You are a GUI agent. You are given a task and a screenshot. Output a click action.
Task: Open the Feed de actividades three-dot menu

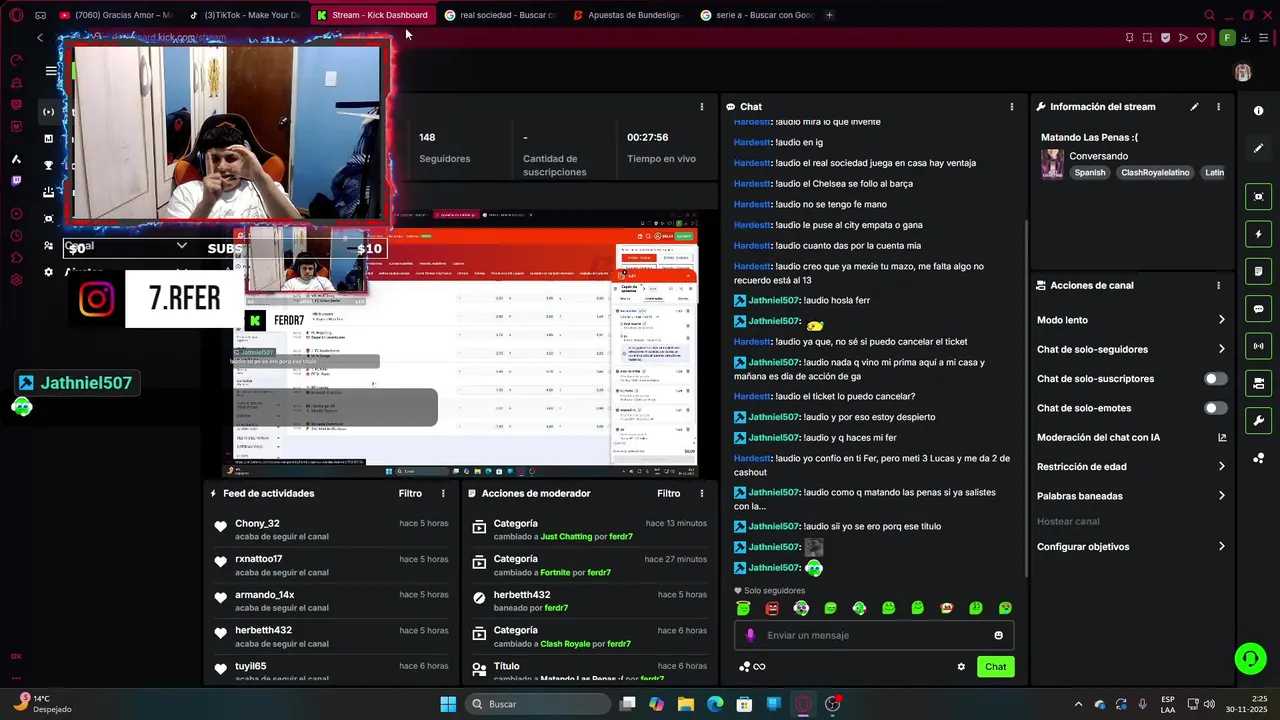tap(443, 493)
